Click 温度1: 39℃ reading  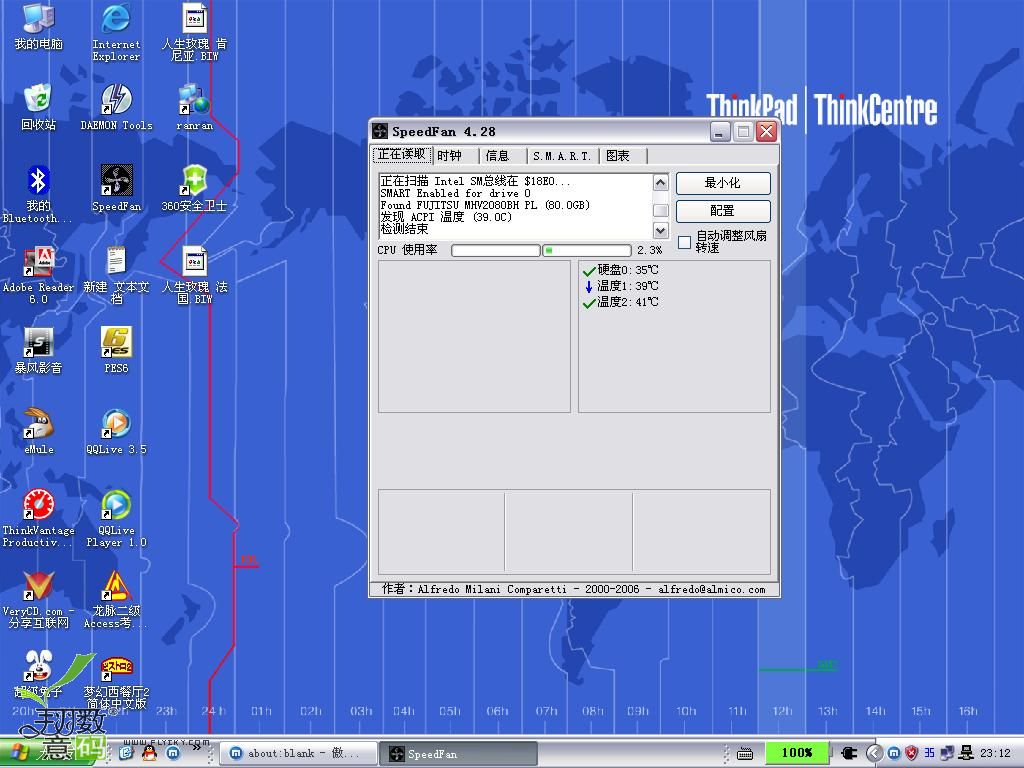coord(620,286)
